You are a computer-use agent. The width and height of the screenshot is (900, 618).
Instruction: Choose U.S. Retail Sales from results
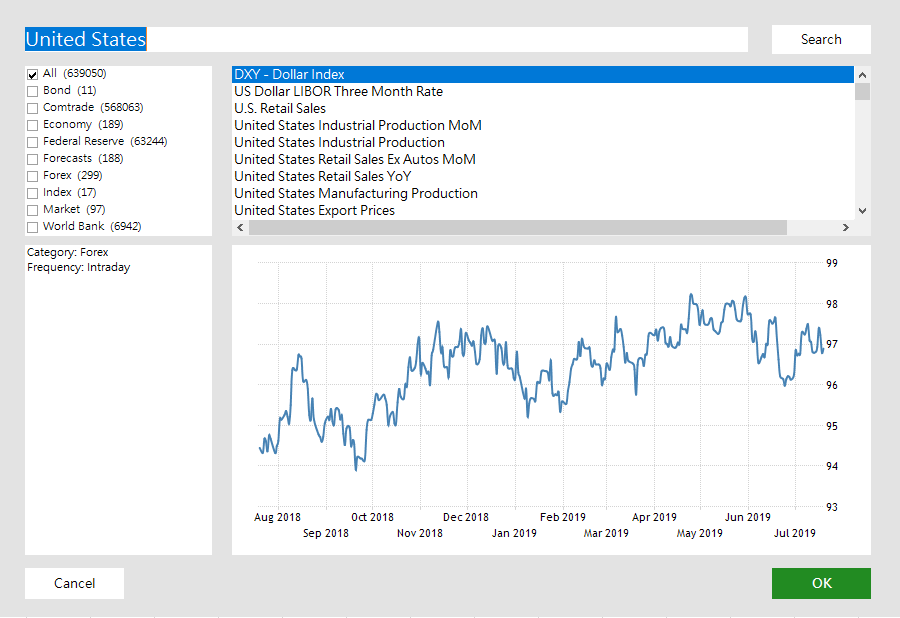280,109
